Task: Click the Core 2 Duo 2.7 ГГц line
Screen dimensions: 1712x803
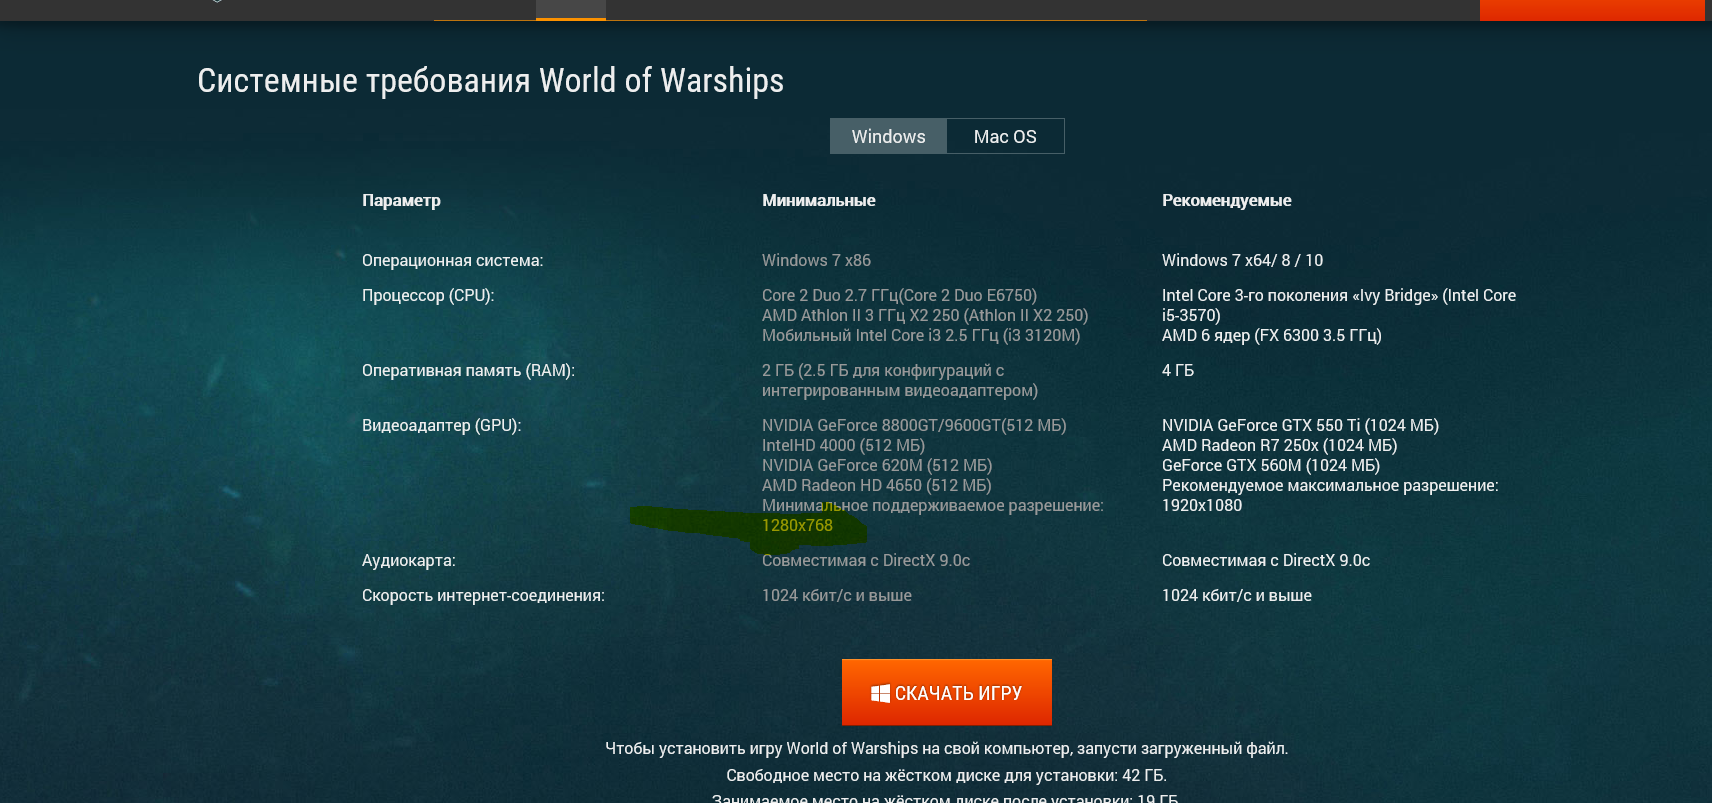Action: pos(899,295)
